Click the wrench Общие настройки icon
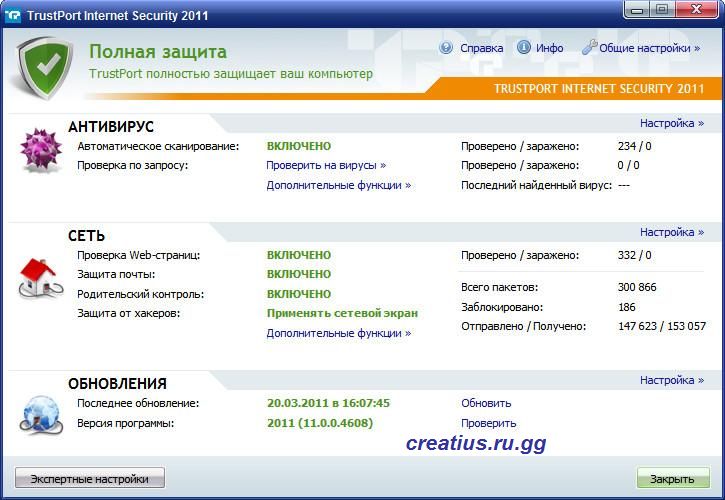The height and width of the screenshot is (500, 725). pos(589,47)
